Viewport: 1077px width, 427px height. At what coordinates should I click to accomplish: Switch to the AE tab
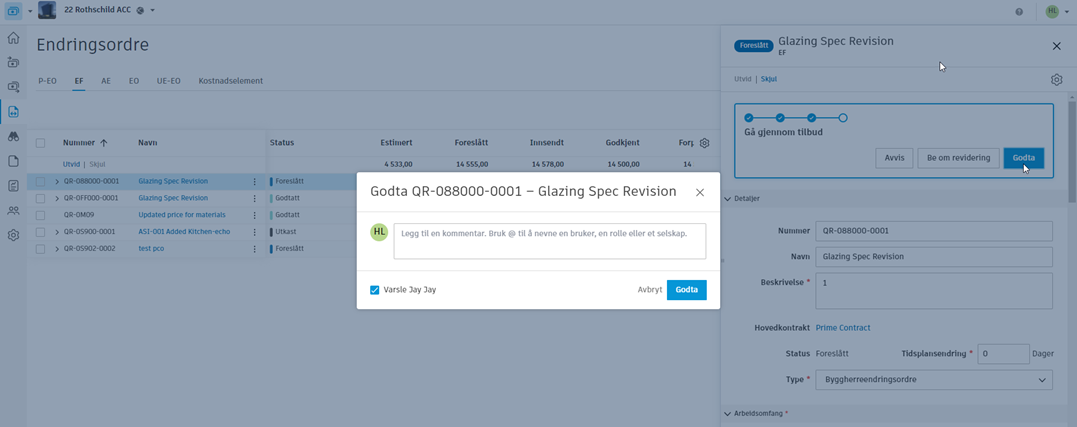[106, 81]
